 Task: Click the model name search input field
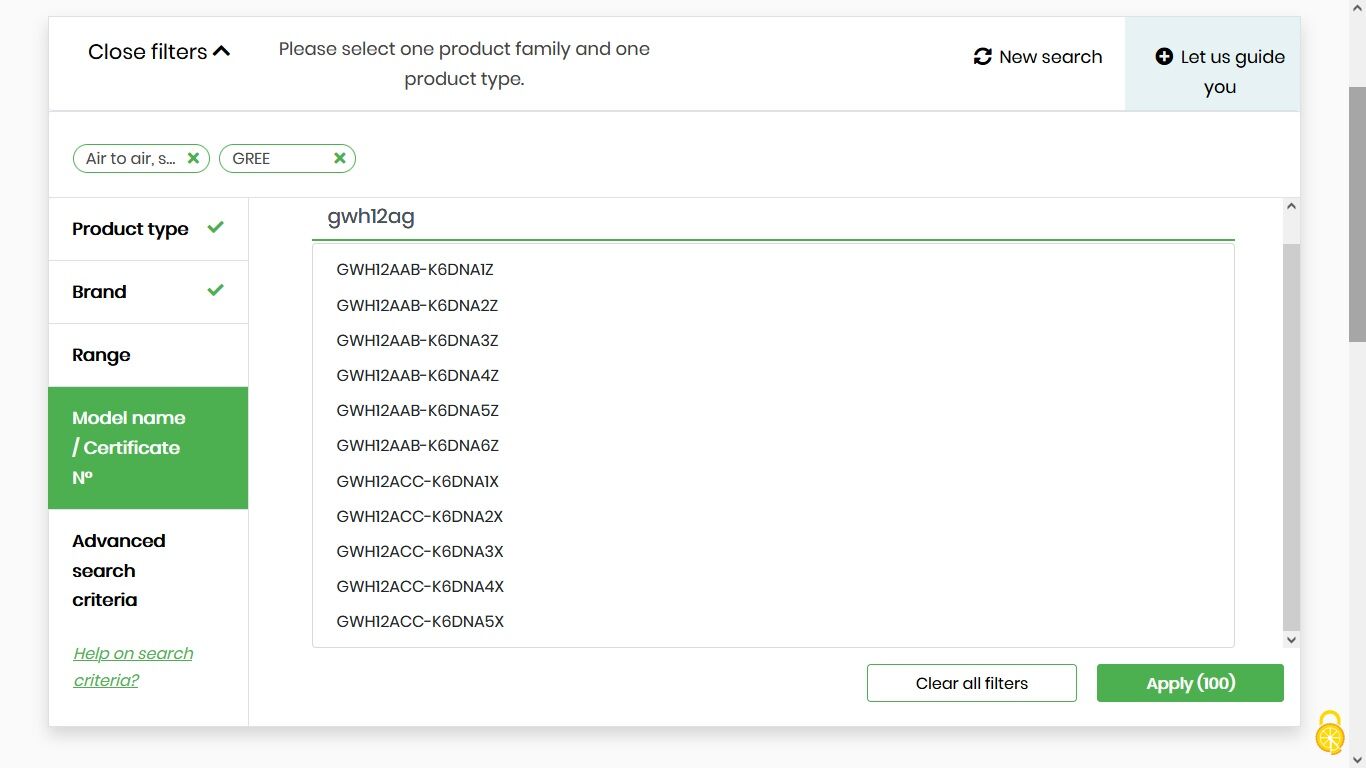[773, 217]
